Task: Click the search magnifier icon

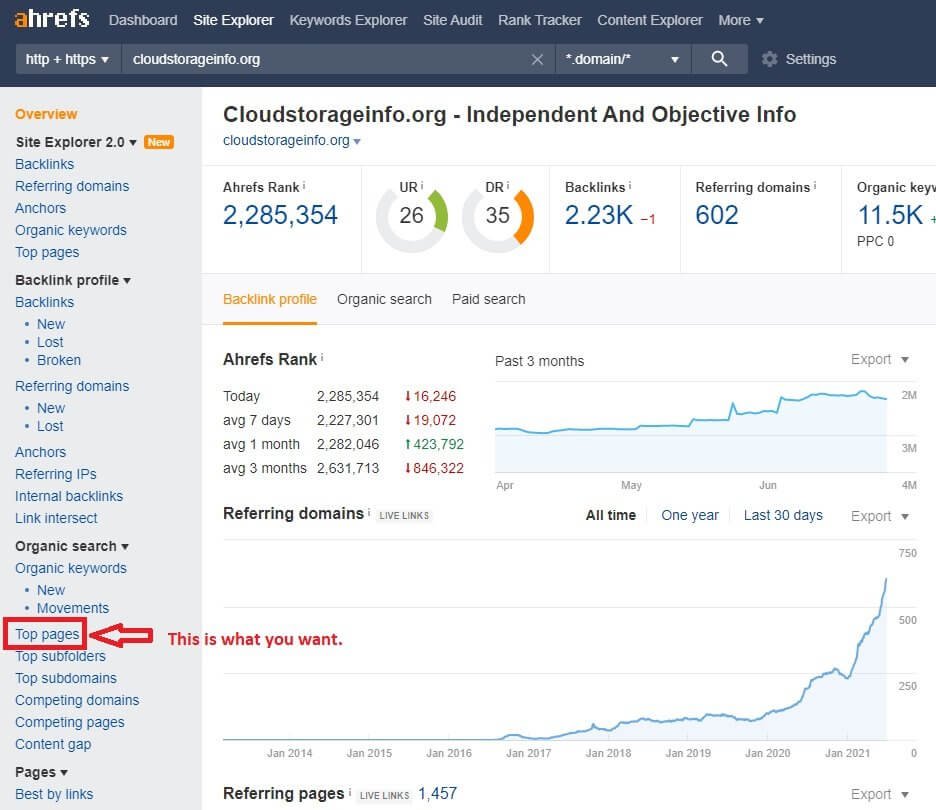Action: [719, 58]
